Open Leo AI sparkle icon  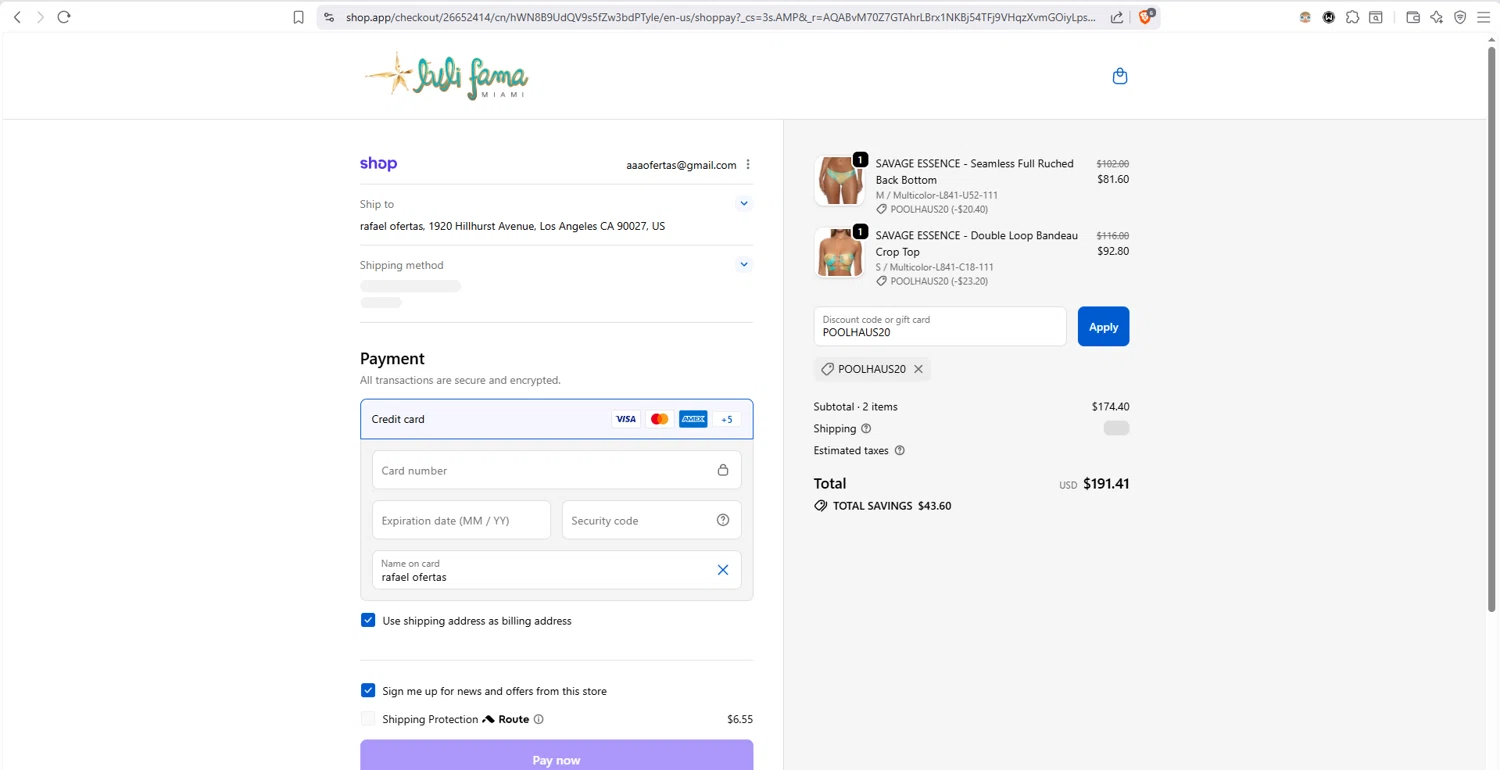1437,17
